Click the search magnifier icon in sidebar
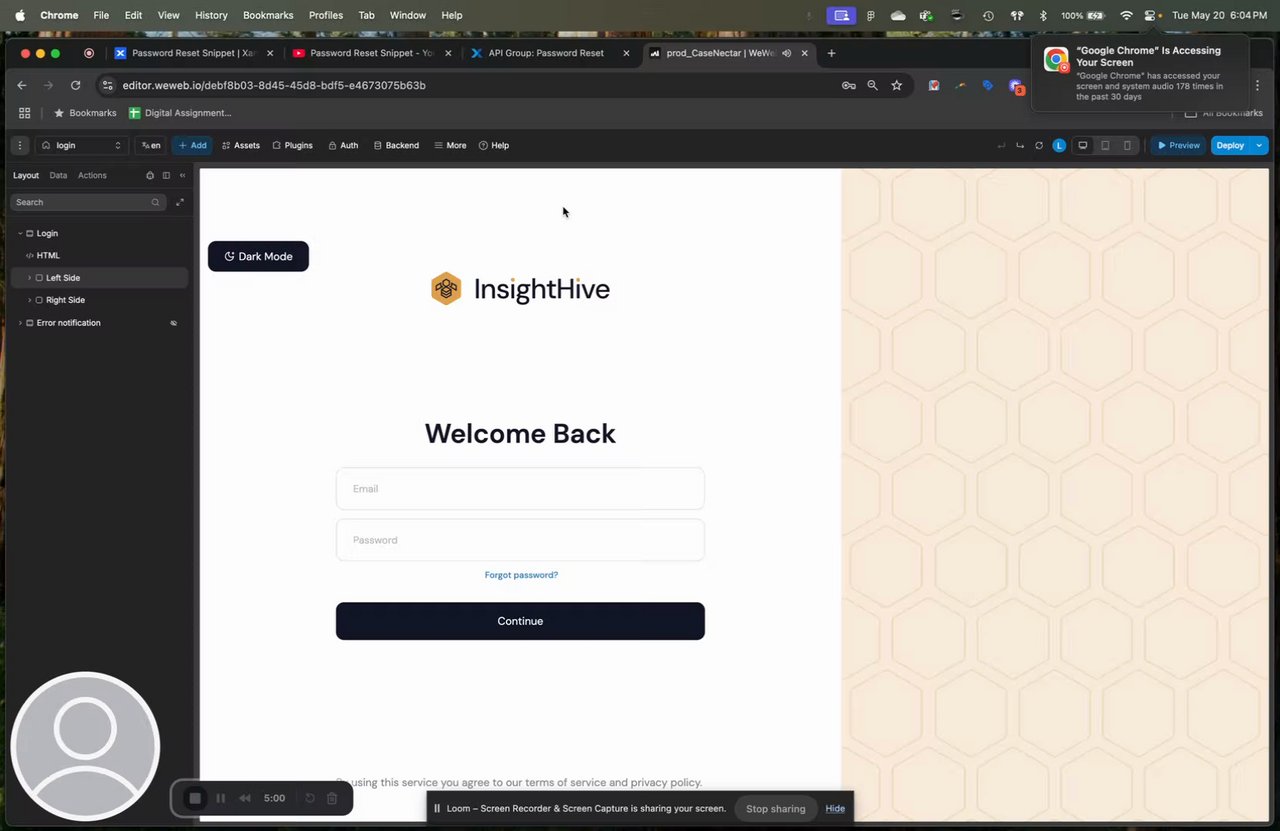 pos(155,202)
